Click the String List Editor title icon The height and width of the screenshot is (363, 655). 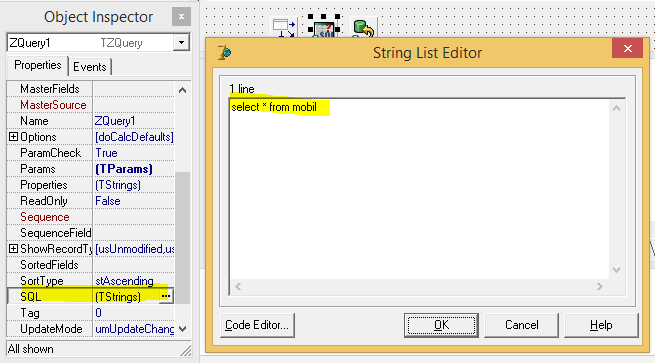click(x=225, y=53)
